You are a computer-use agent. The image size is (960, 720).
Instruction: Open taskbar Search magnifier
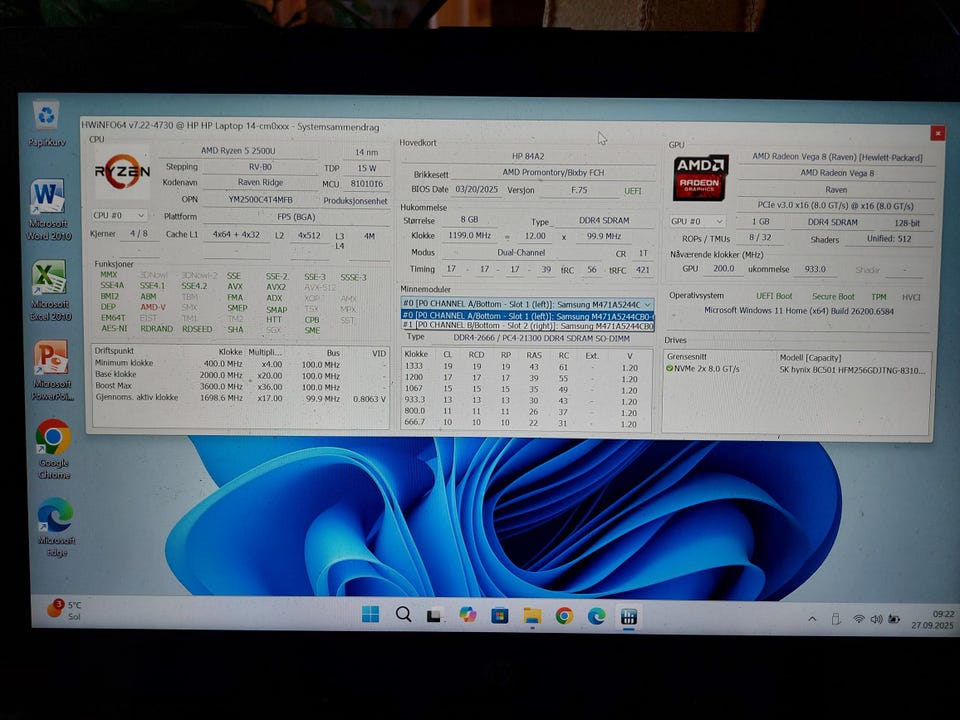[x=403, y=614]
